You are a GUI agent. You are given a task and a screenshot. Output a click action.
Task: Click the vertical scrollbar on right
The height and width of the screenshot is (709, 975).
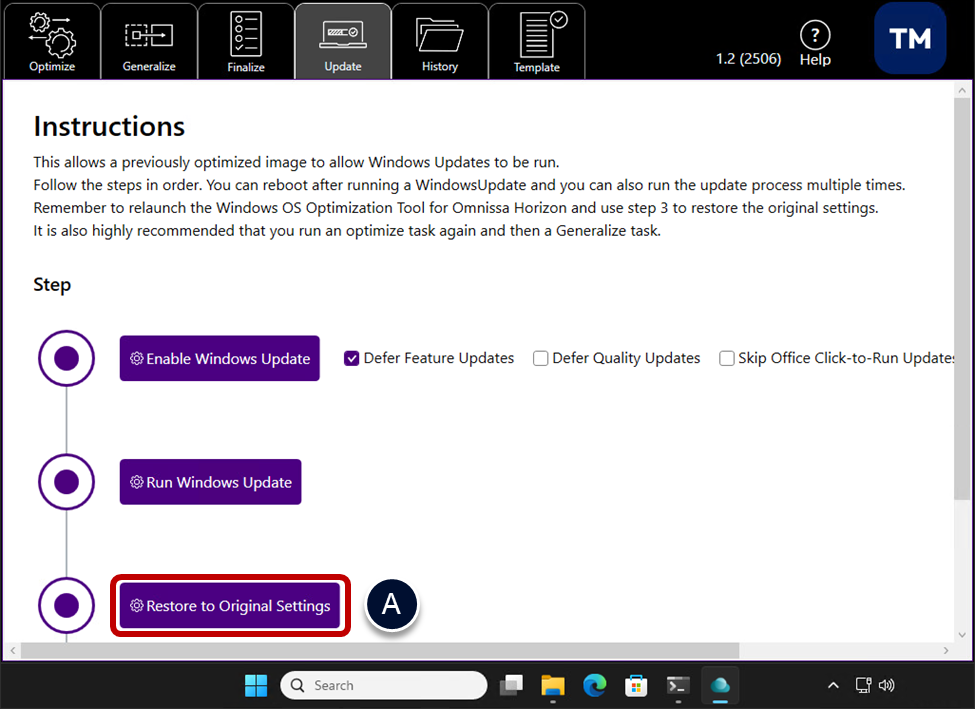(x=961, y=300)
